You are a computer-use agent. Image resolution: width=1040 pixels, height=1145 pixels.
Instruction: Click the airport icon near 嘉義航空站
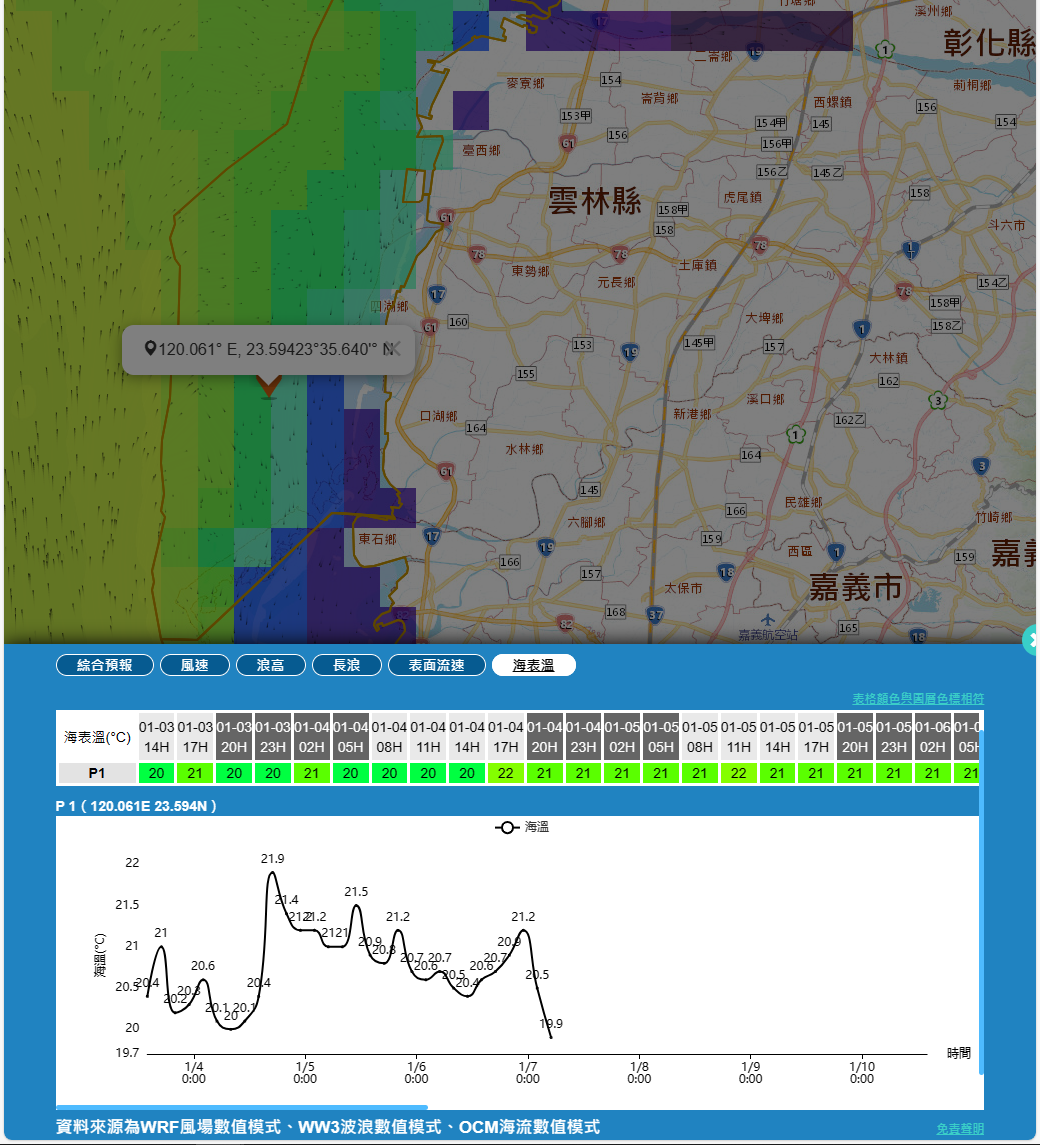point(767,619)
